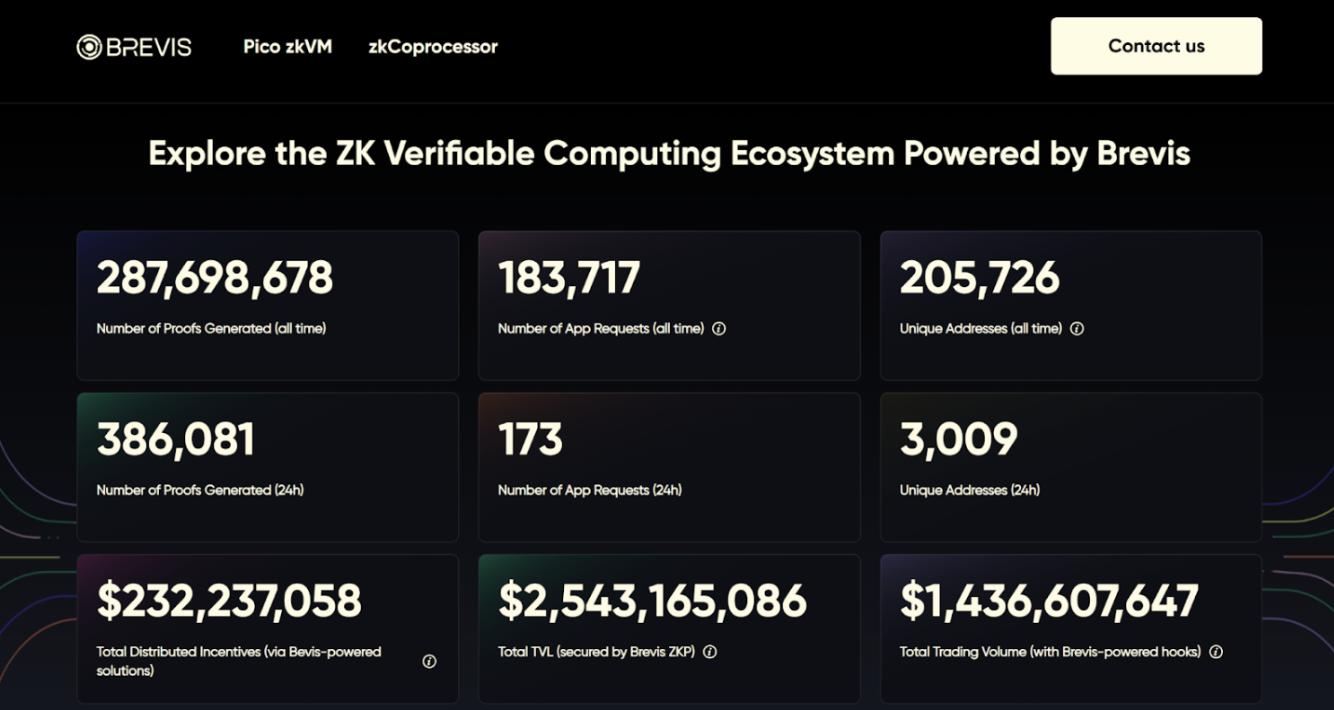The width and height of the screenshot is (1334, 710).
Task: Select the 173 app requests (24h) card
Action: click(669, 467)
